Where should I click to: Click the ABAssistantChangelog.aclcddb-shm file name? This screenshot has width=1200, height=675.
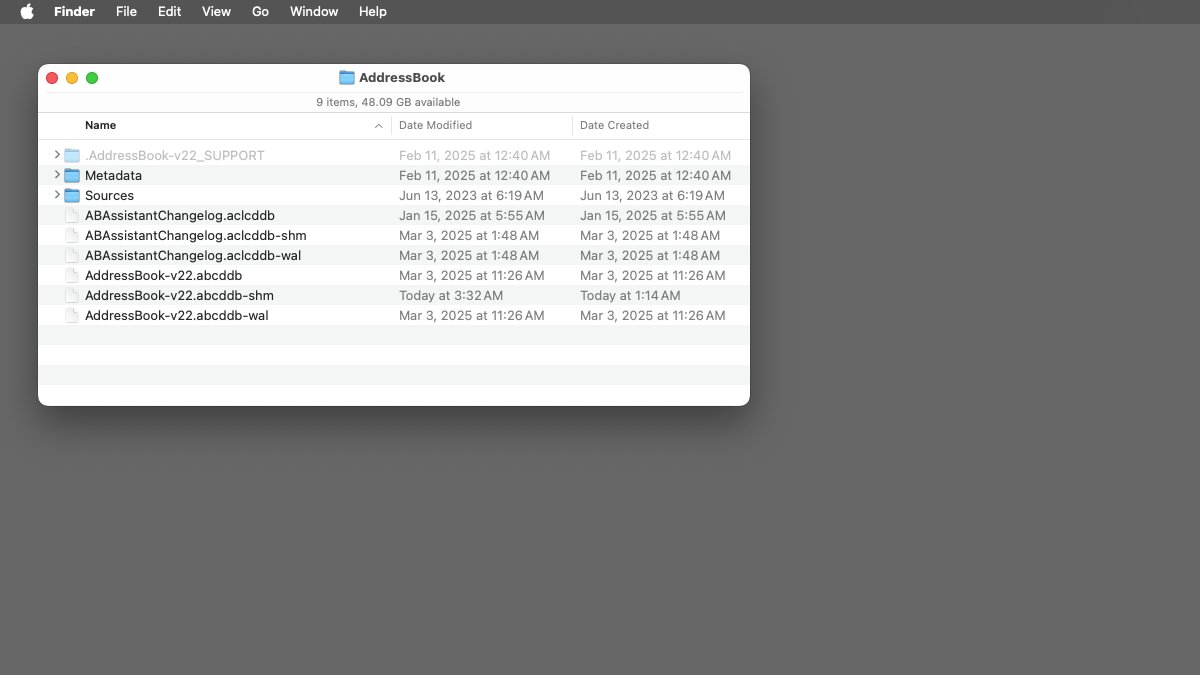coord(196,235)
